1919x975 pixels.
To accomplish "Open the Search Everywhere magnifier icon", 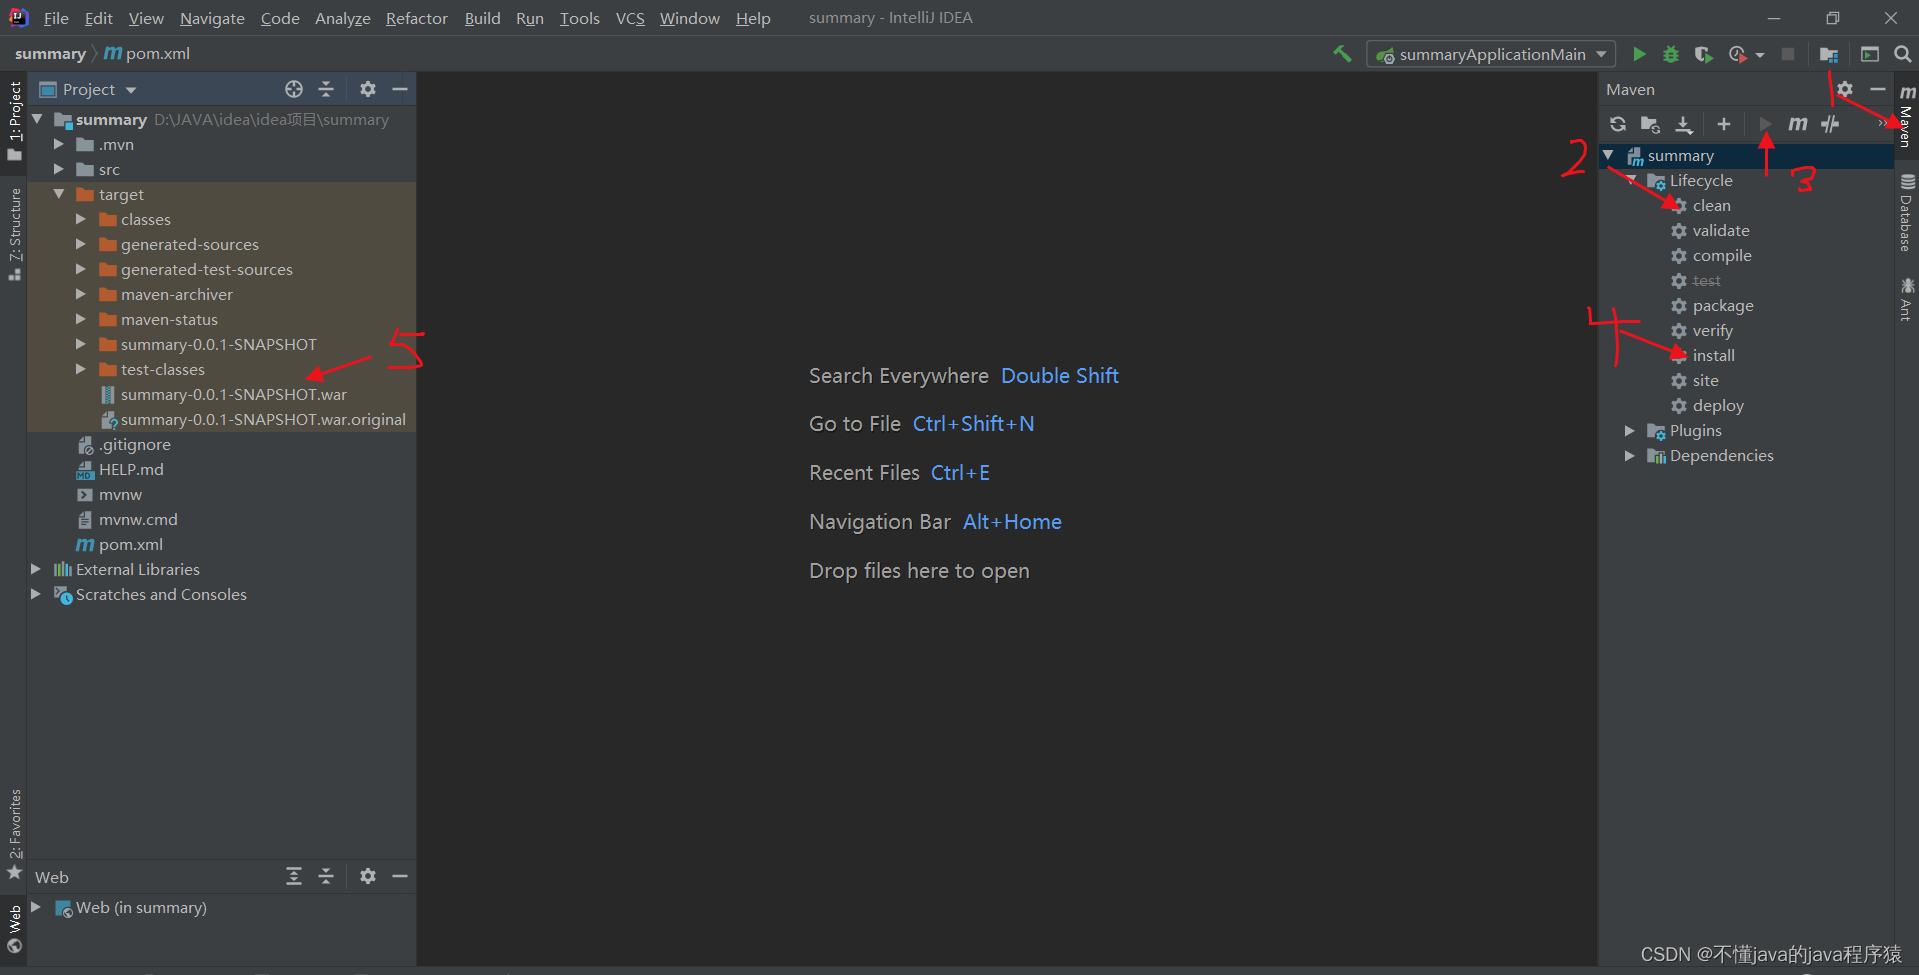I will tap(1902, 54).
